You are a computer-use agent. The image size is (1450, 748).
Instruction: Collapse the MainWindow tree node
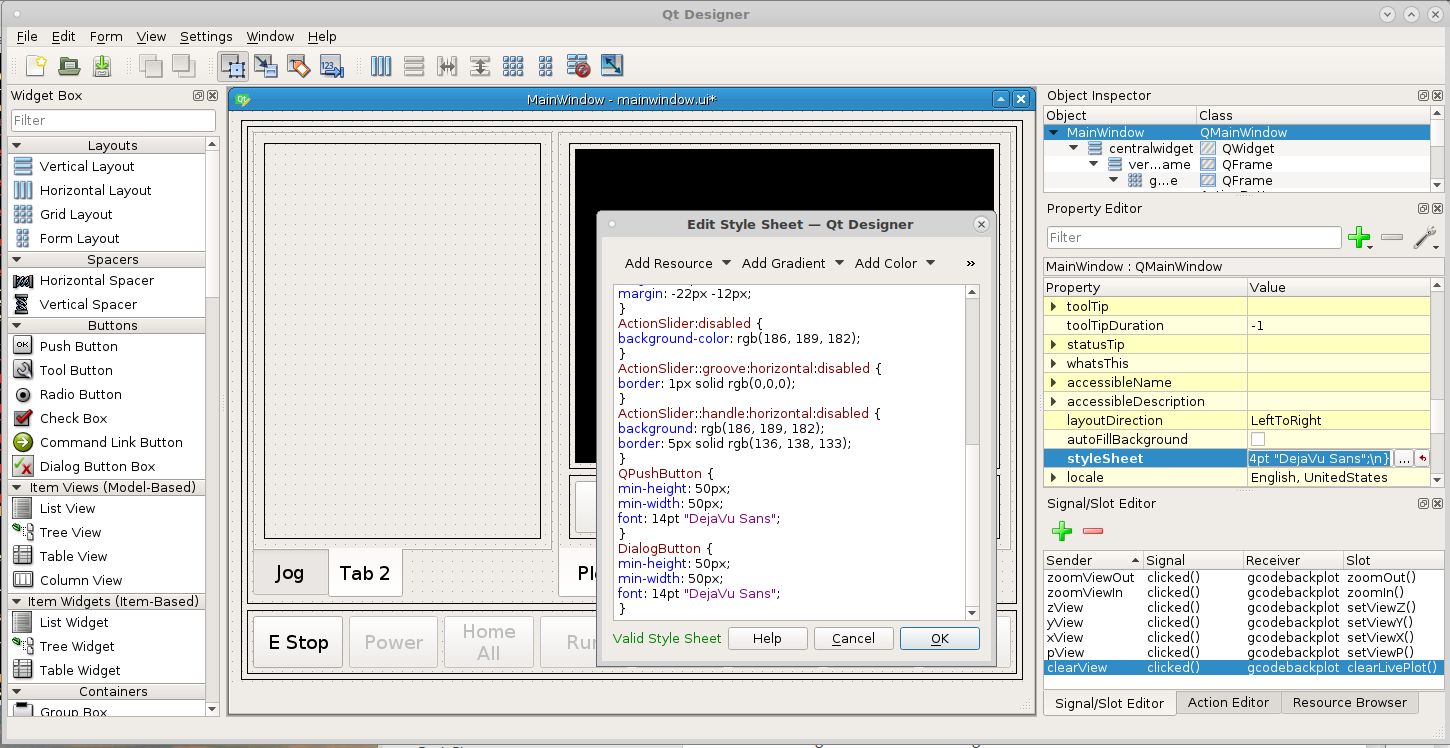[1054, 132]
